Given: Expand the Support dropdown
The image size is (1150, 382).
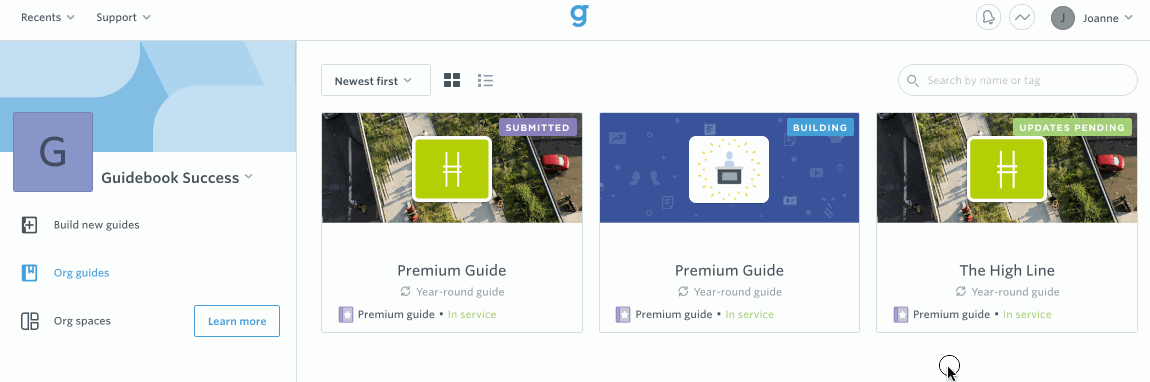Looking at the screenshot, I should point(123,18).
